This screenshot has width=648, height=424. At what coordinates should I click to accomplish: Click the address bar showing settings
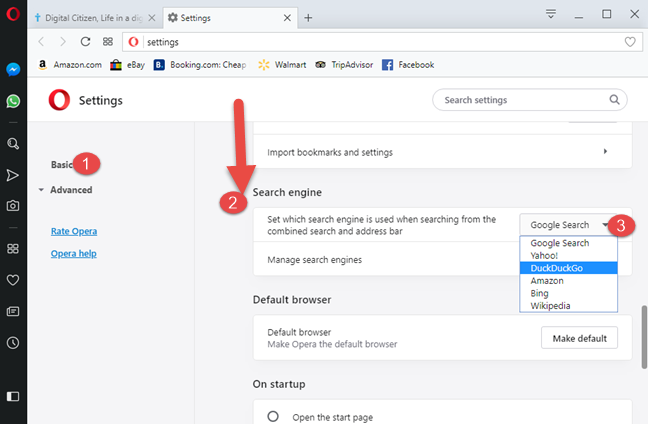point(380,42)
